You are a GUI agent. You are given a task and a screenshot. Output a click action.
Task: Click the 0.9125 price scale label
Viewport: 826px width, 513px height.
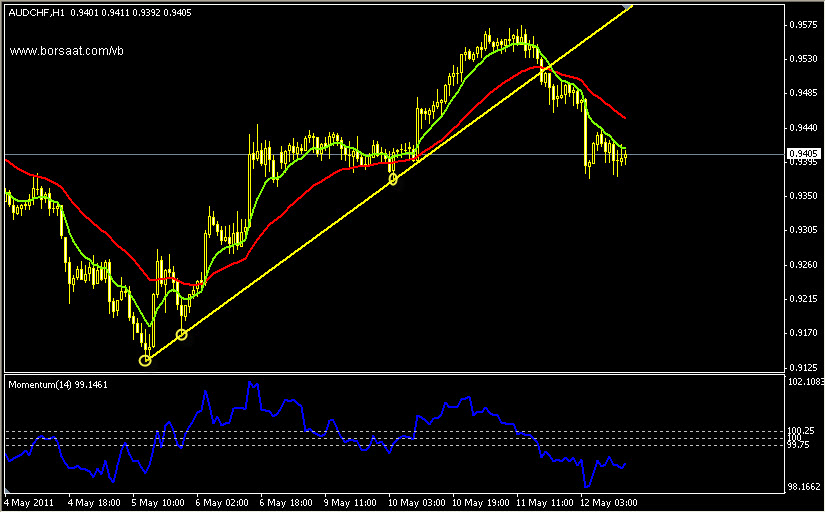click(803, 367)
